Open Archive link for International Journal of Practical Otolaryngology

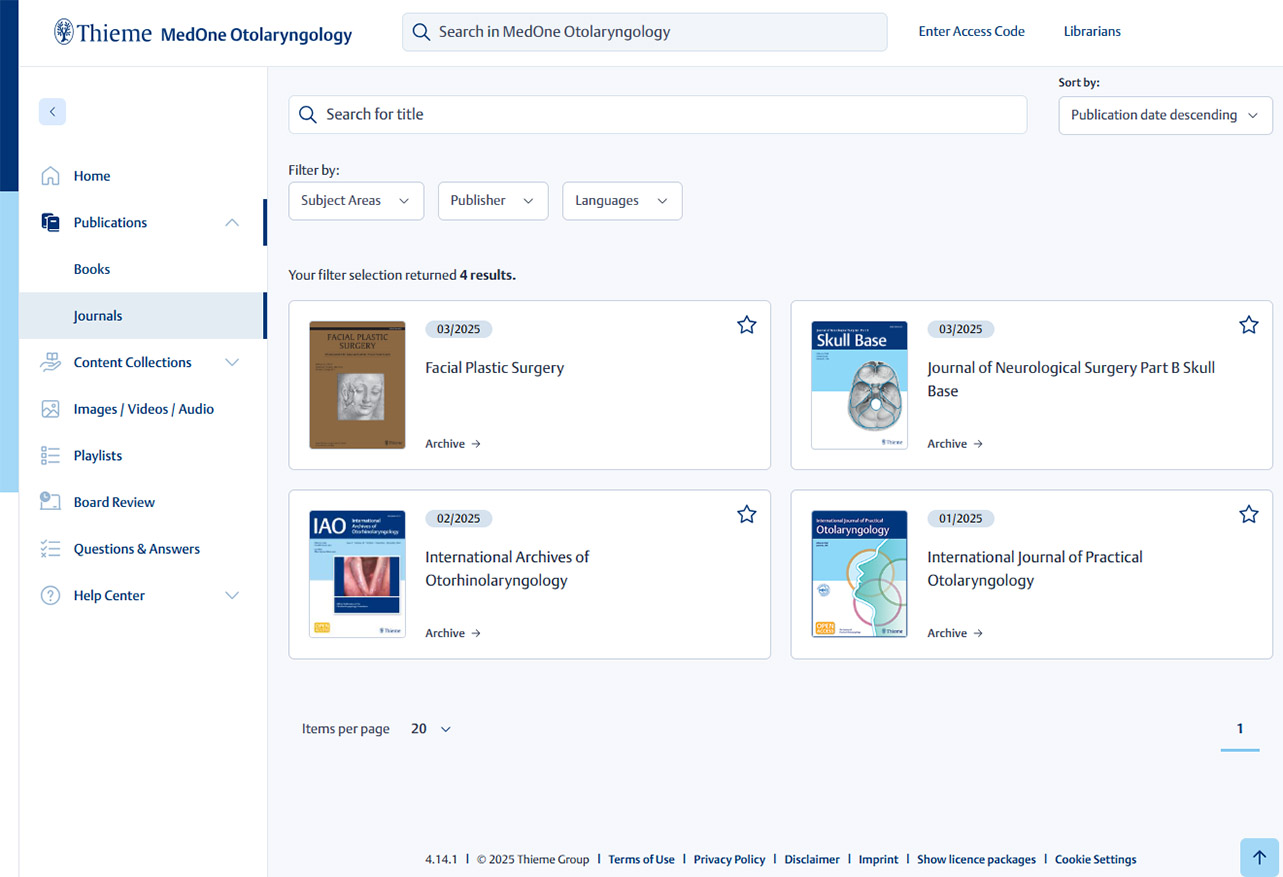click(x=954, y=633)
